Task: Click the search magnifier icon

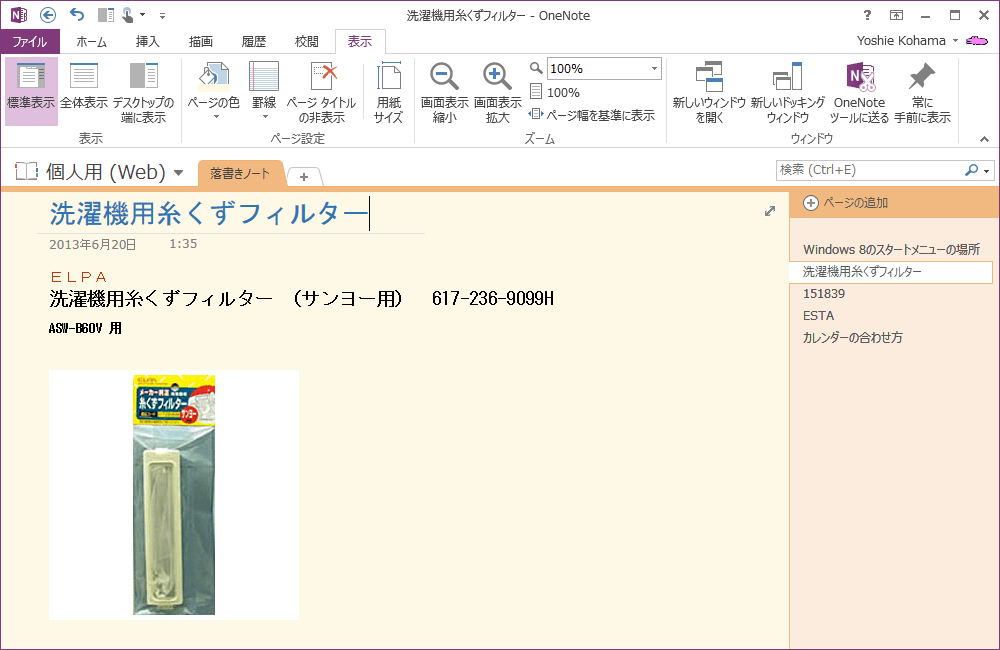Action: [x=971, y=170]
